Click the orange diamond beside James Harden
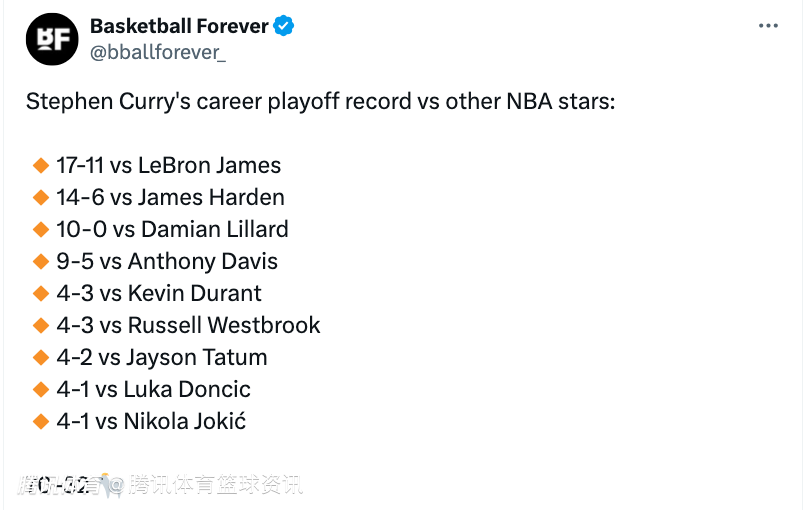804x510 pixels. [x=41, y=197]
